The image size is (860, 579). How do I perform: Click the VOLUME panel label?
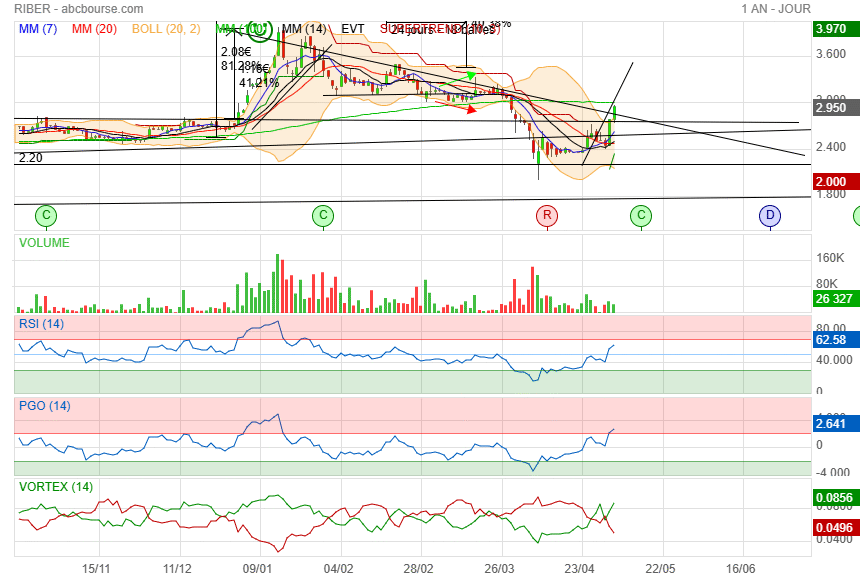tap(45, 242)
